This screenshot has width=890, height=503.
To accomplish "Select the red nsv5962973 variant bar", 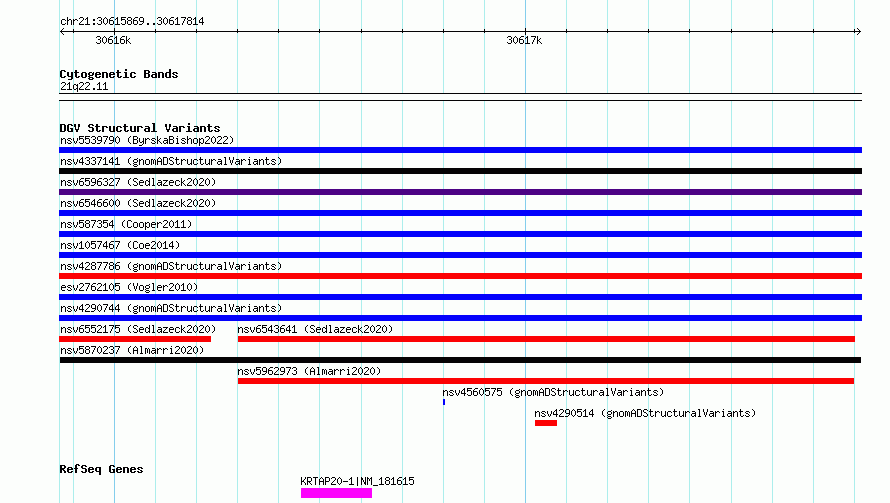I will [x=546, y=381].
